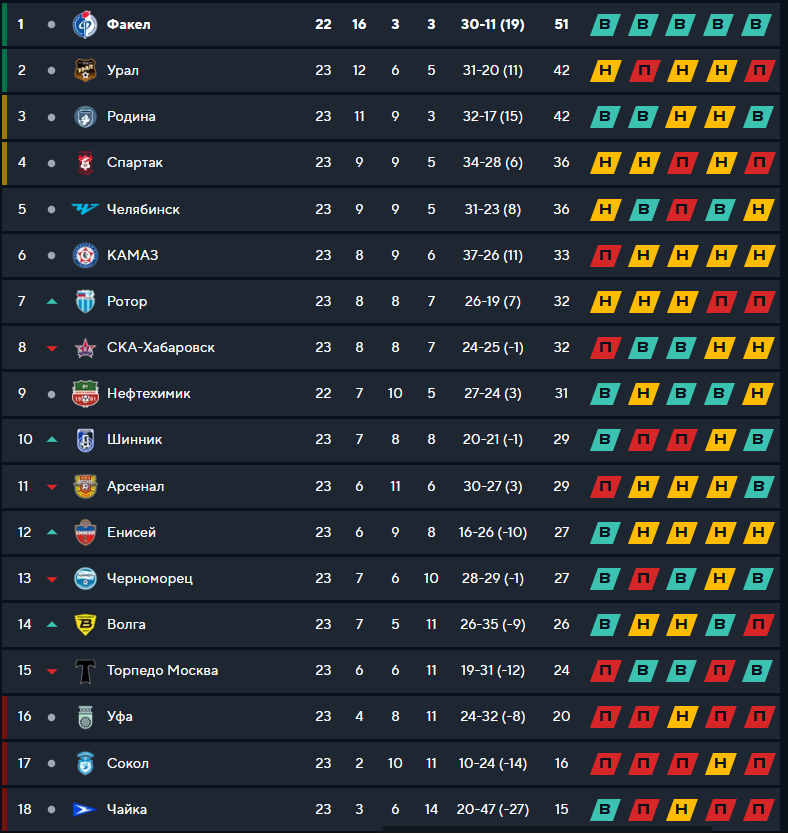Open the Родина team name link
The height and width of the screenshot is (834, 788).
tap(131, 116)
